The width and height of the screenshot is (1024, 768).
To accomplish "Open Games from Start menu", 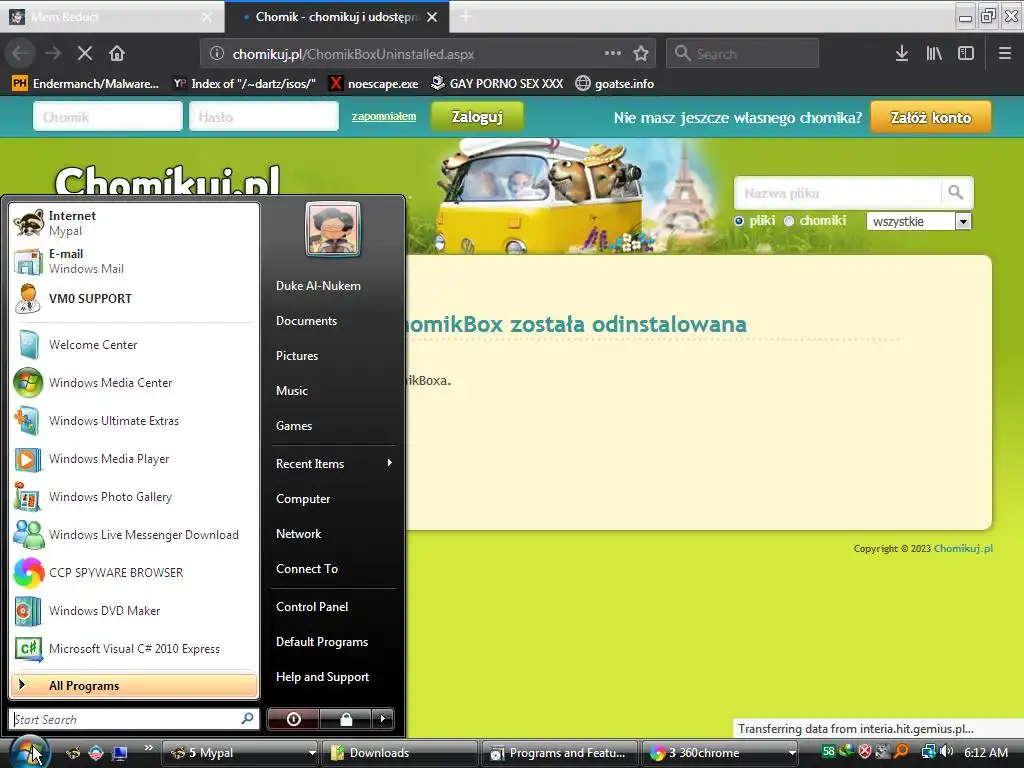I will 294,426.
